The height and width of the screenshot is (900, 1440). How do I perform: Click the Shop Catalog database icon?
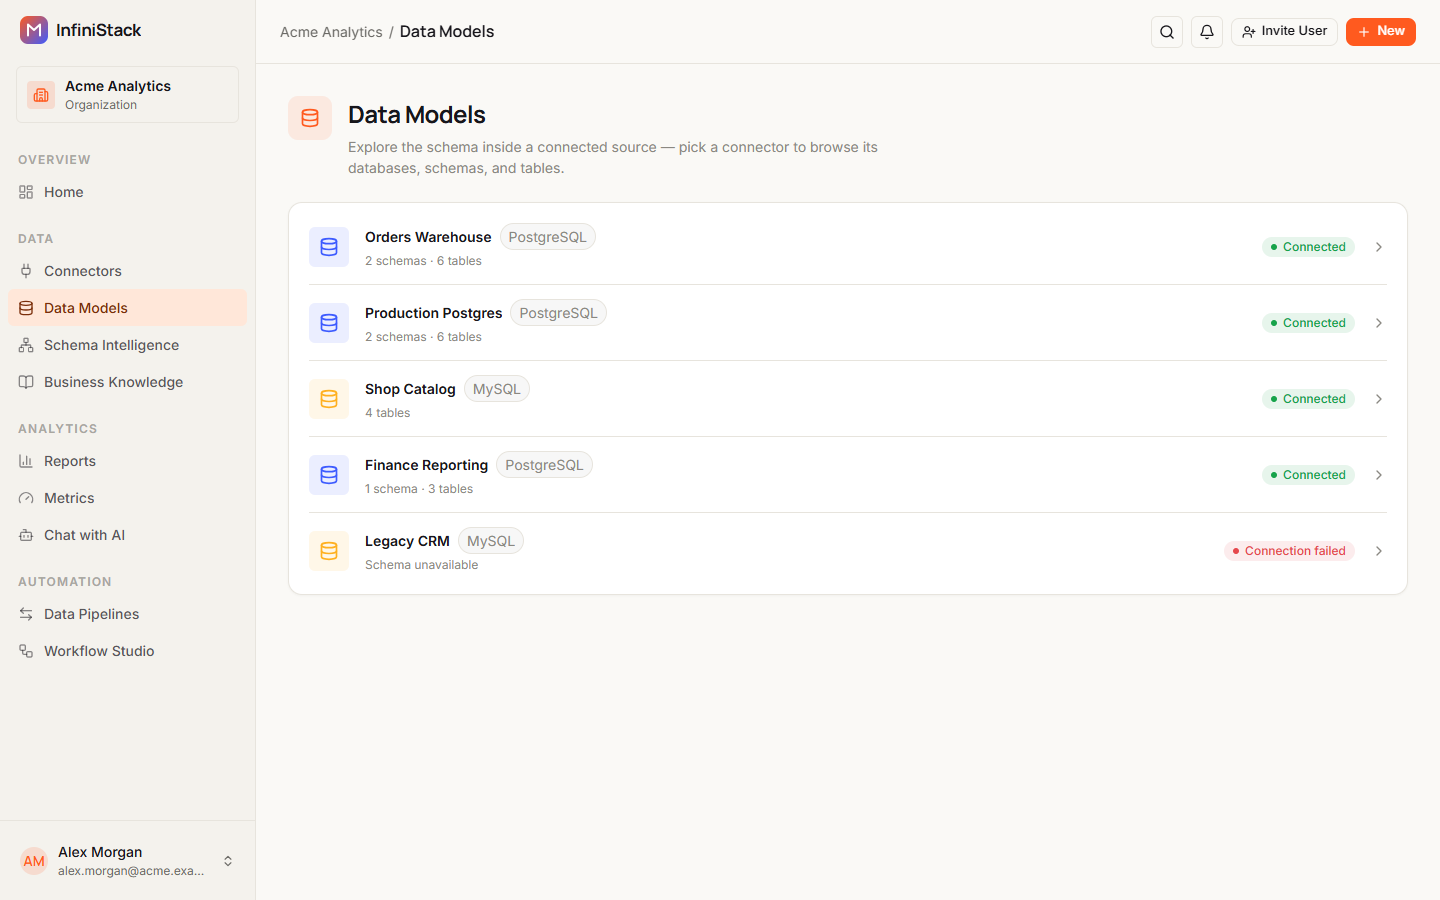coord(329,399)
